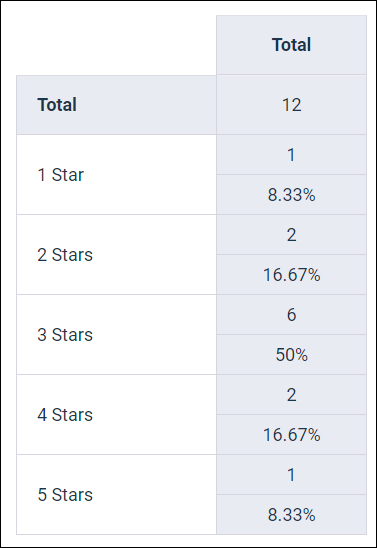This screenshot has height=548, width=377.
Task: Click the 3 Stars count of 6
Action: coord(291,315)
